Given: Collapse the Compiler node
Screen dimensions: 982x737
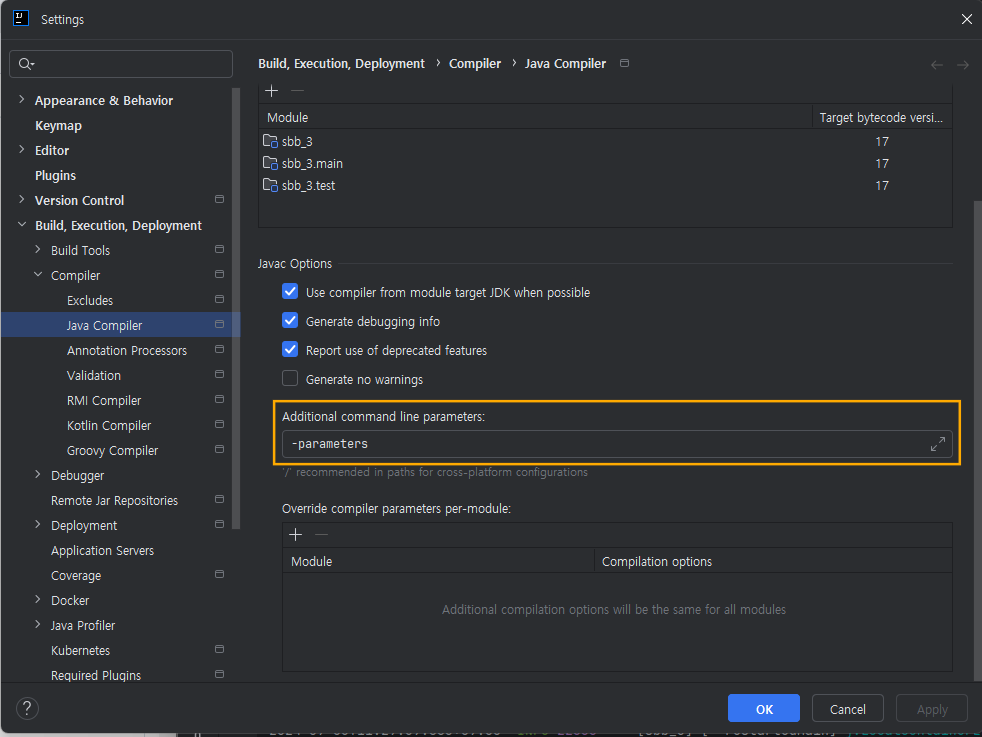Looking at the screenshot, I should pyautogui.click(x=38, y=274).
